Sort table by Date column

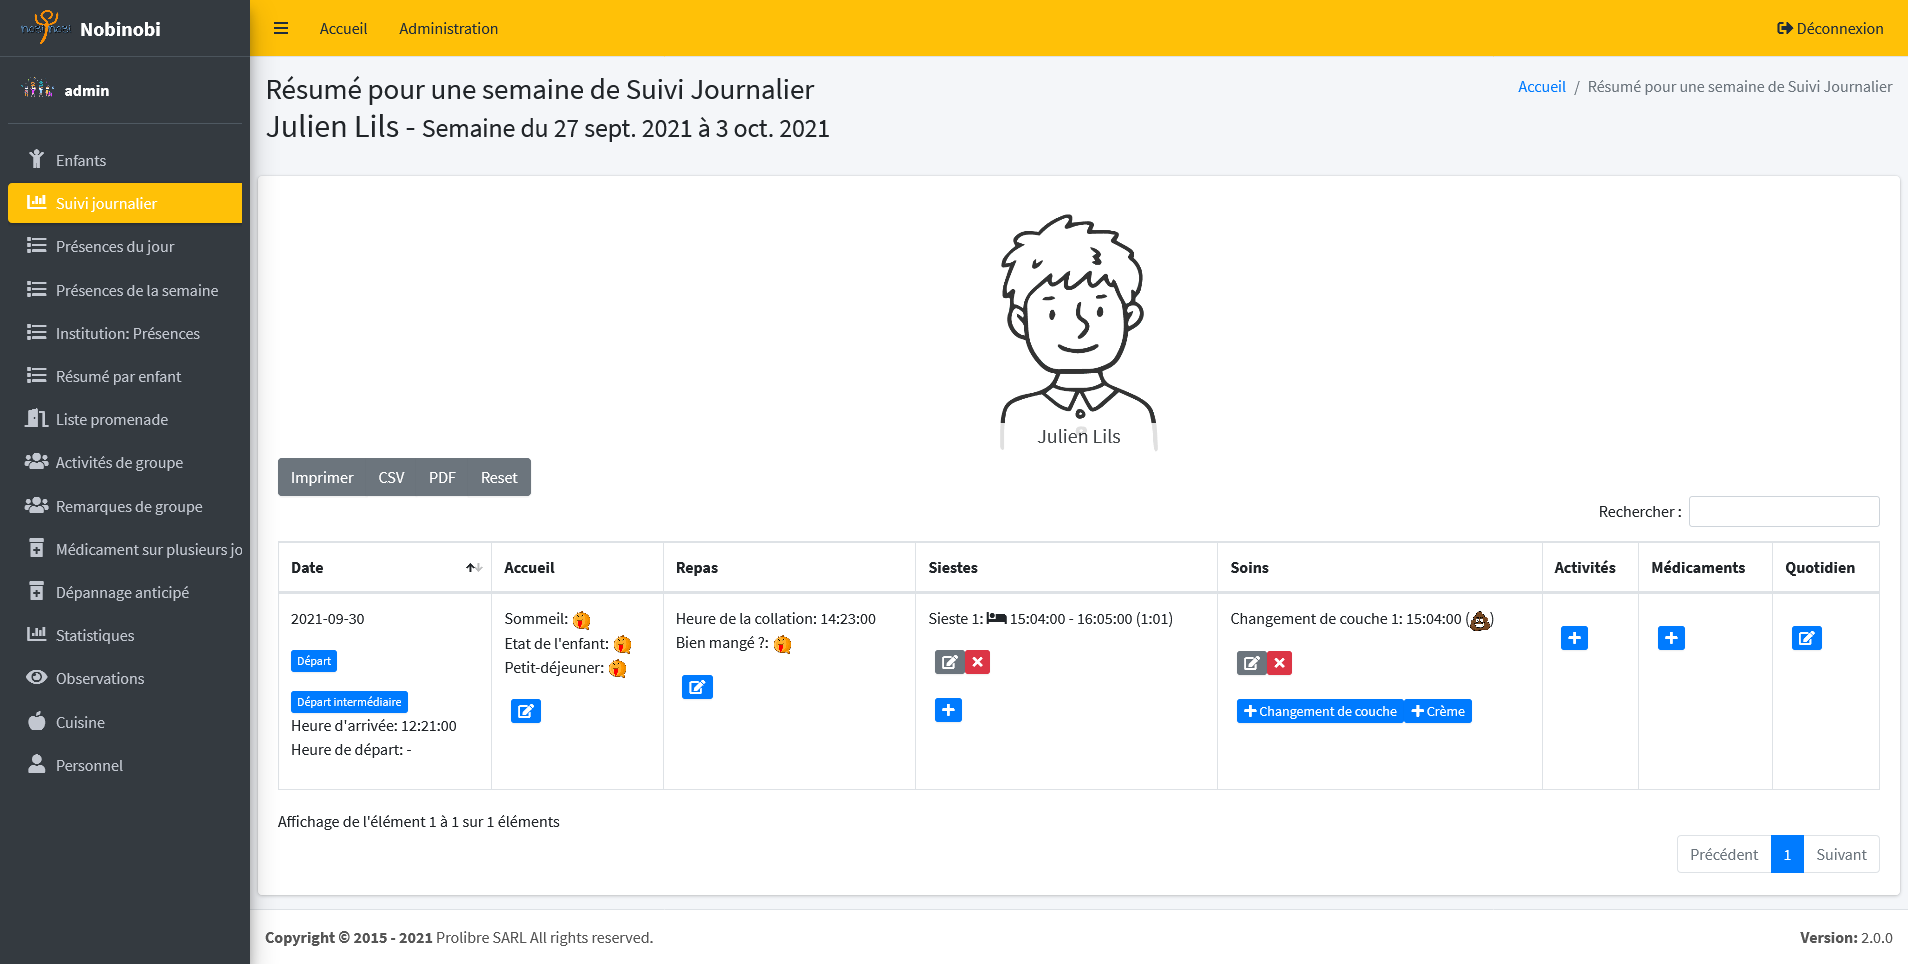tap(385, 567)
